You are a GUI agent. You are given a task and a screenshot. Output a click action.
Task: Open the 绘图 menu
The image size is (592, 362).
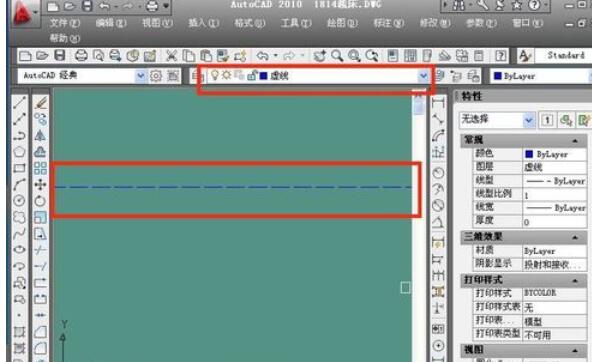342,23
